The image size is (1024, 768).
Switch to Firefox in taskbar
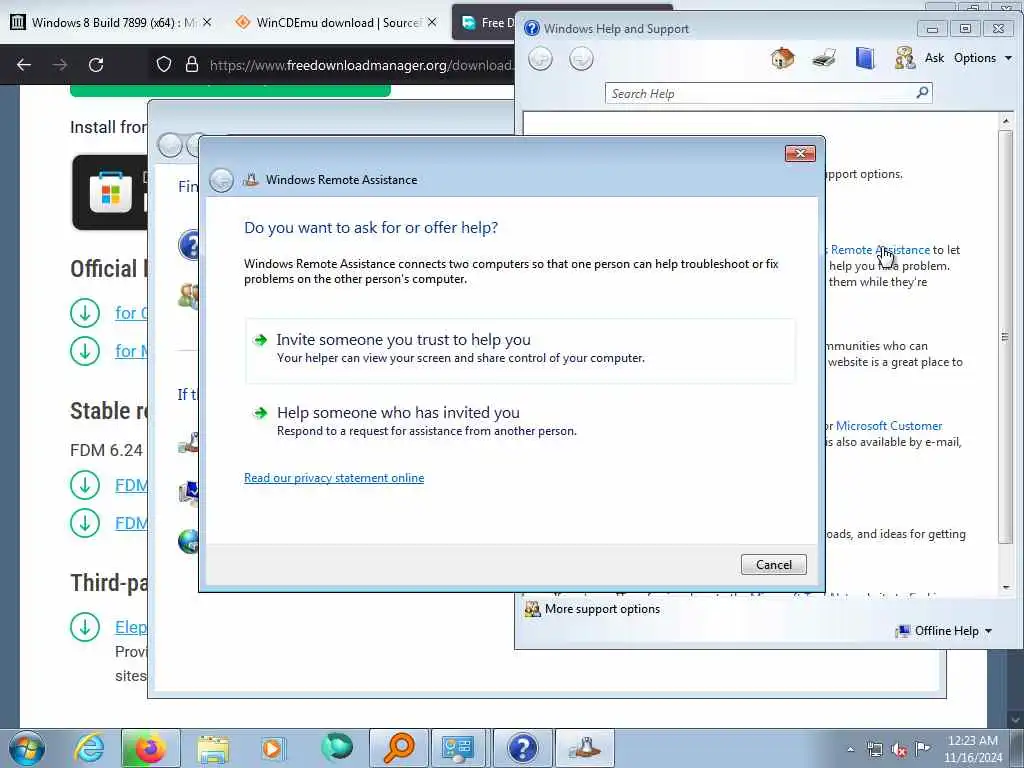(150, 748)
